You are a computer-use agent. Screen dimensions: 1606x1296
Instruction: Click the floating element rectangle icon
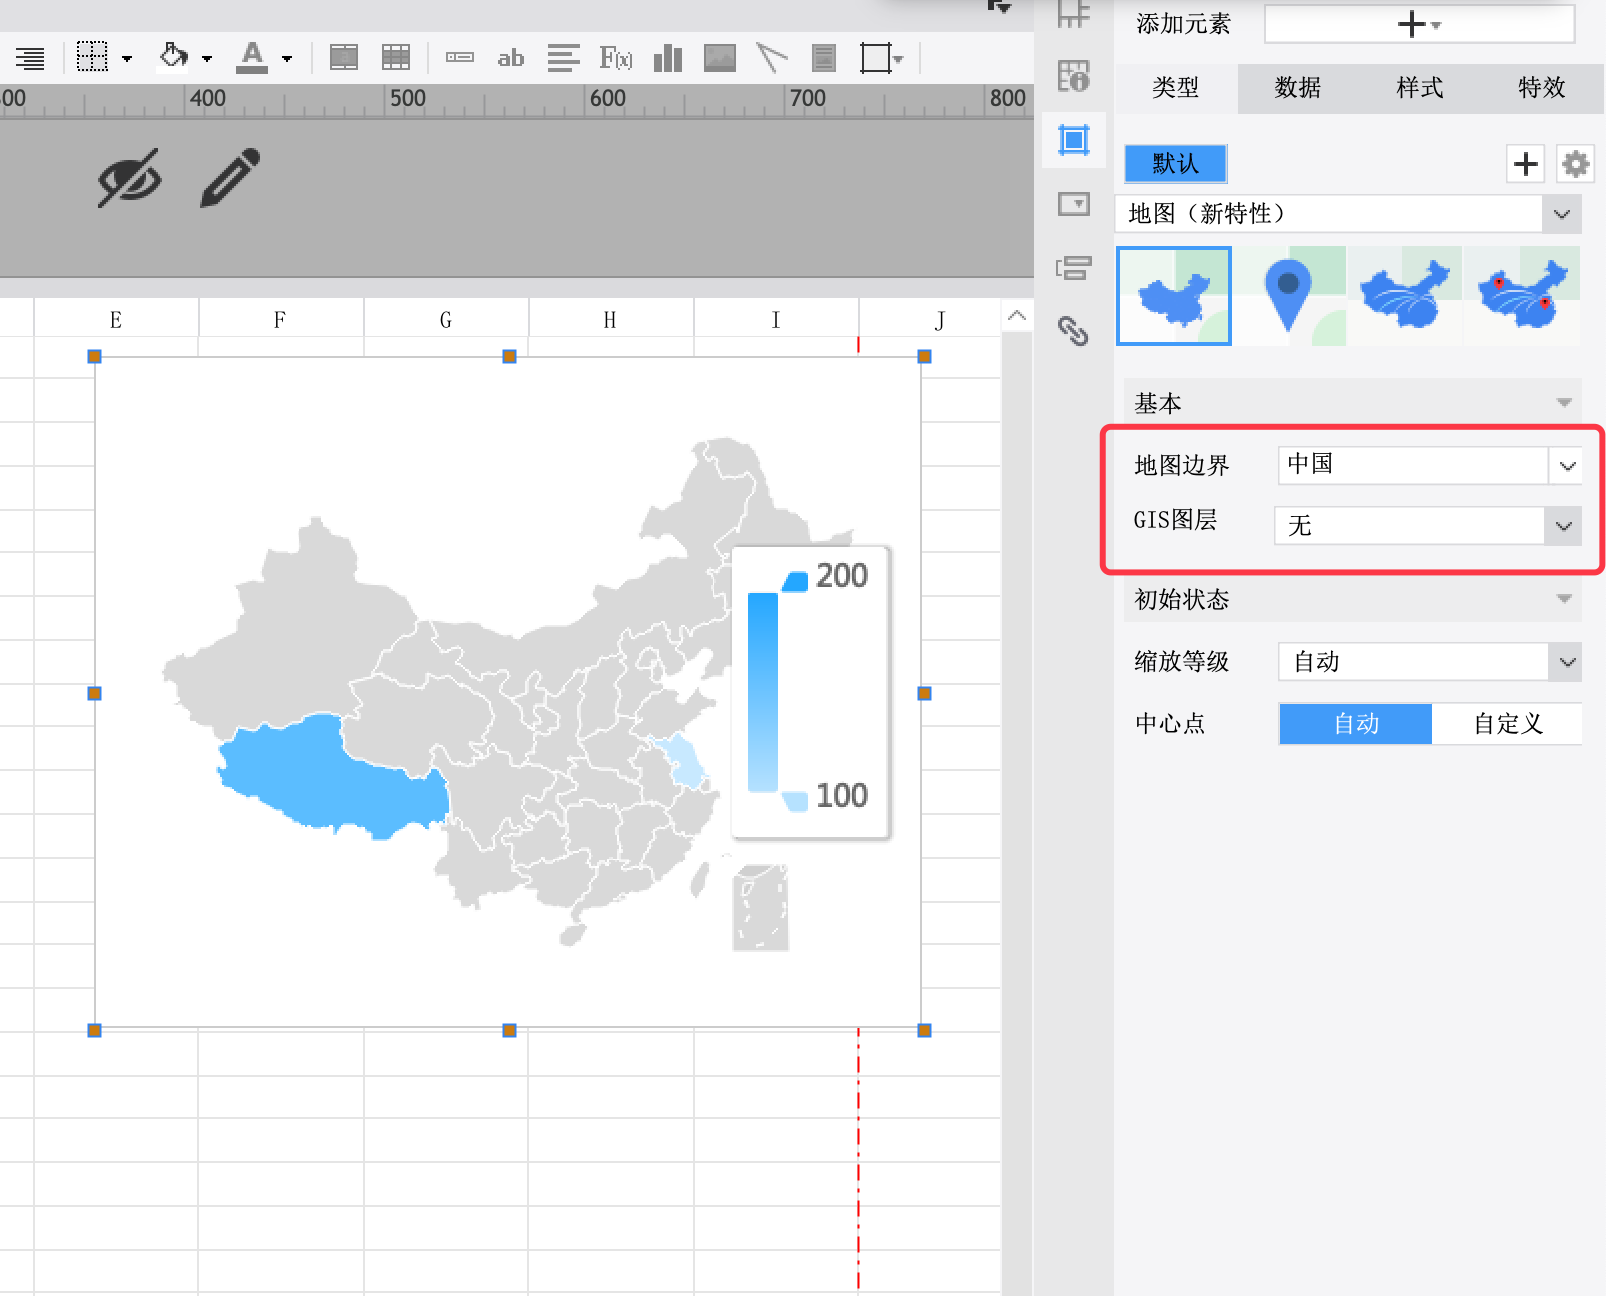pyautogui.click(x=875, y=58)
